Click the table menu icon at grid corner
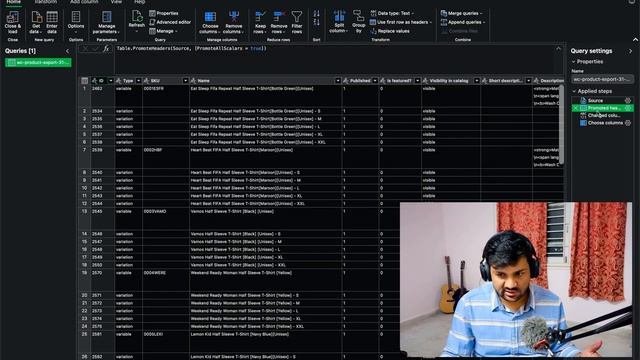The width and height of the screenshot is (640, 360). pos(84,81)
